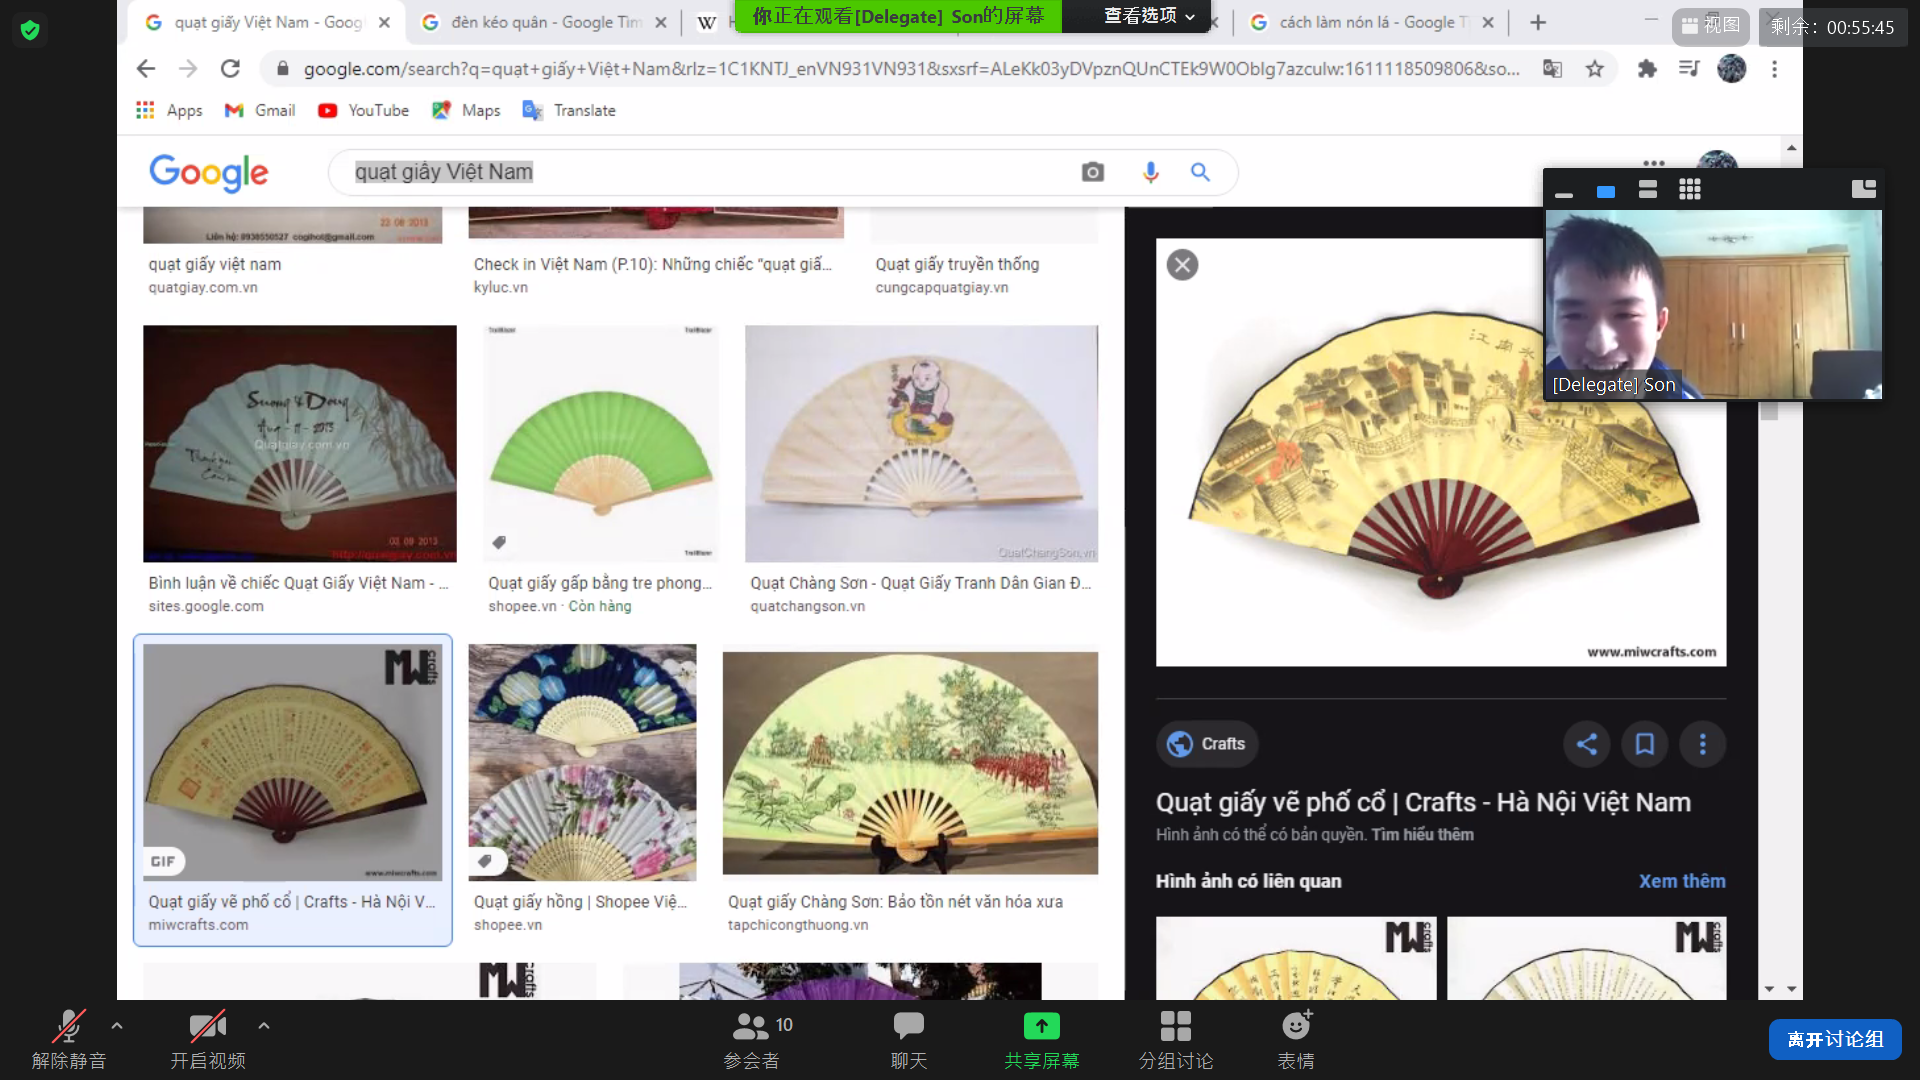Expand audio options arrow next to the mute button
The width and height of the screenshot is (1920, 1080).
click(117, 1025)
